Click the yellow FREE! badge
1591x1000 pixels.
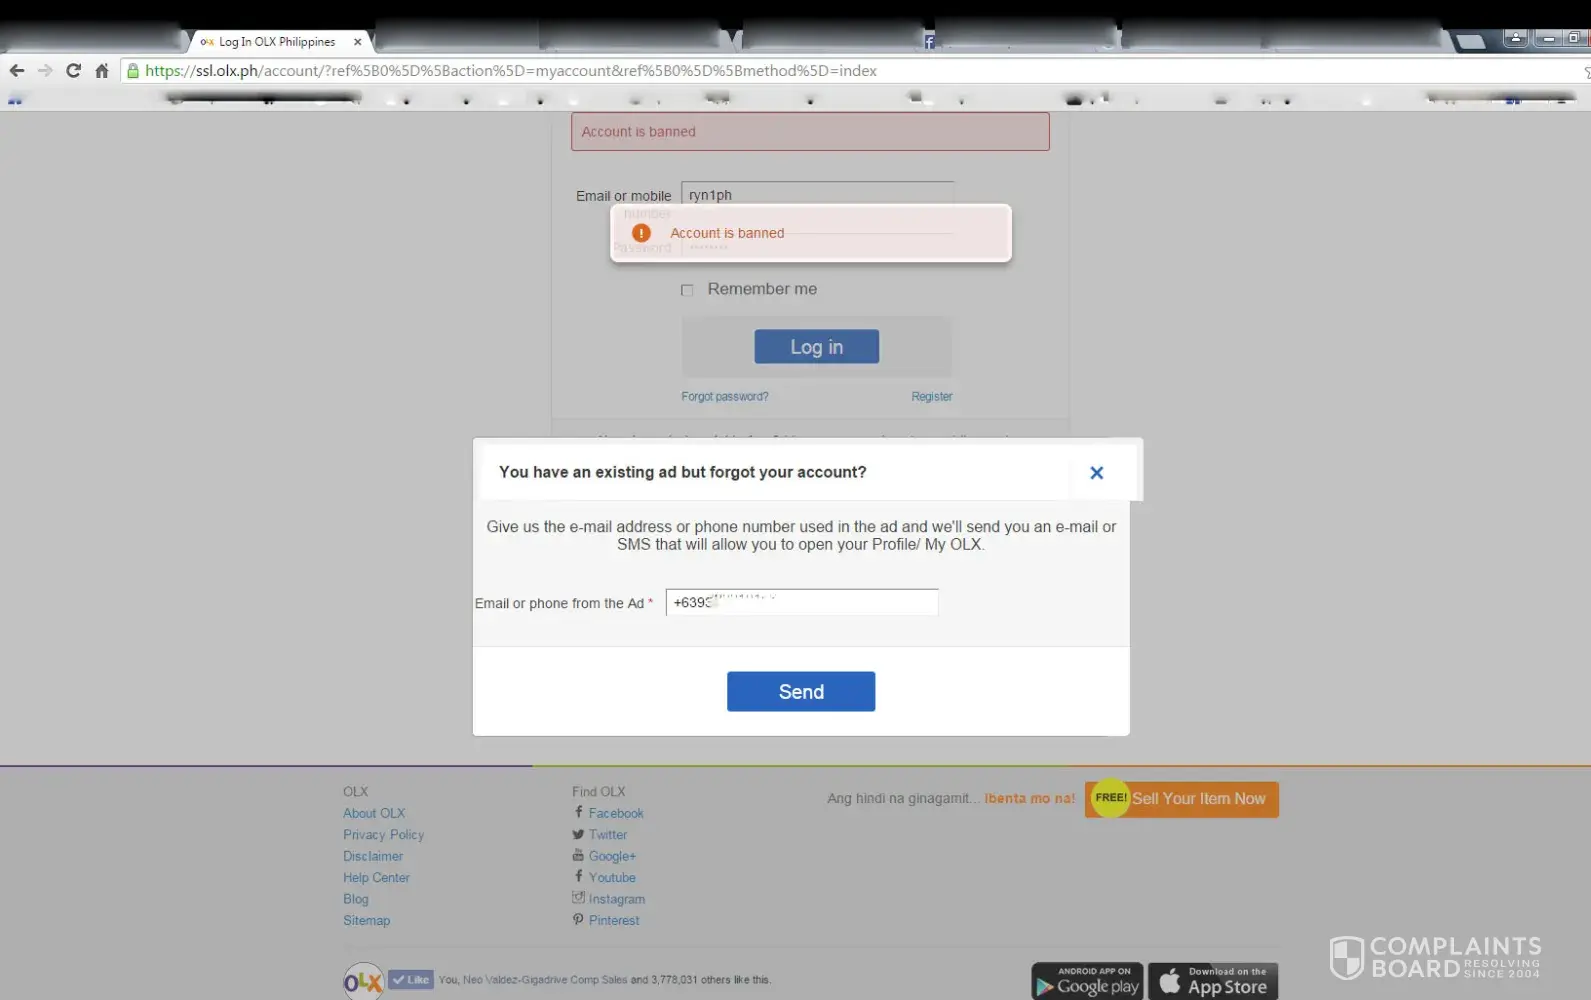coord(1110,798)
